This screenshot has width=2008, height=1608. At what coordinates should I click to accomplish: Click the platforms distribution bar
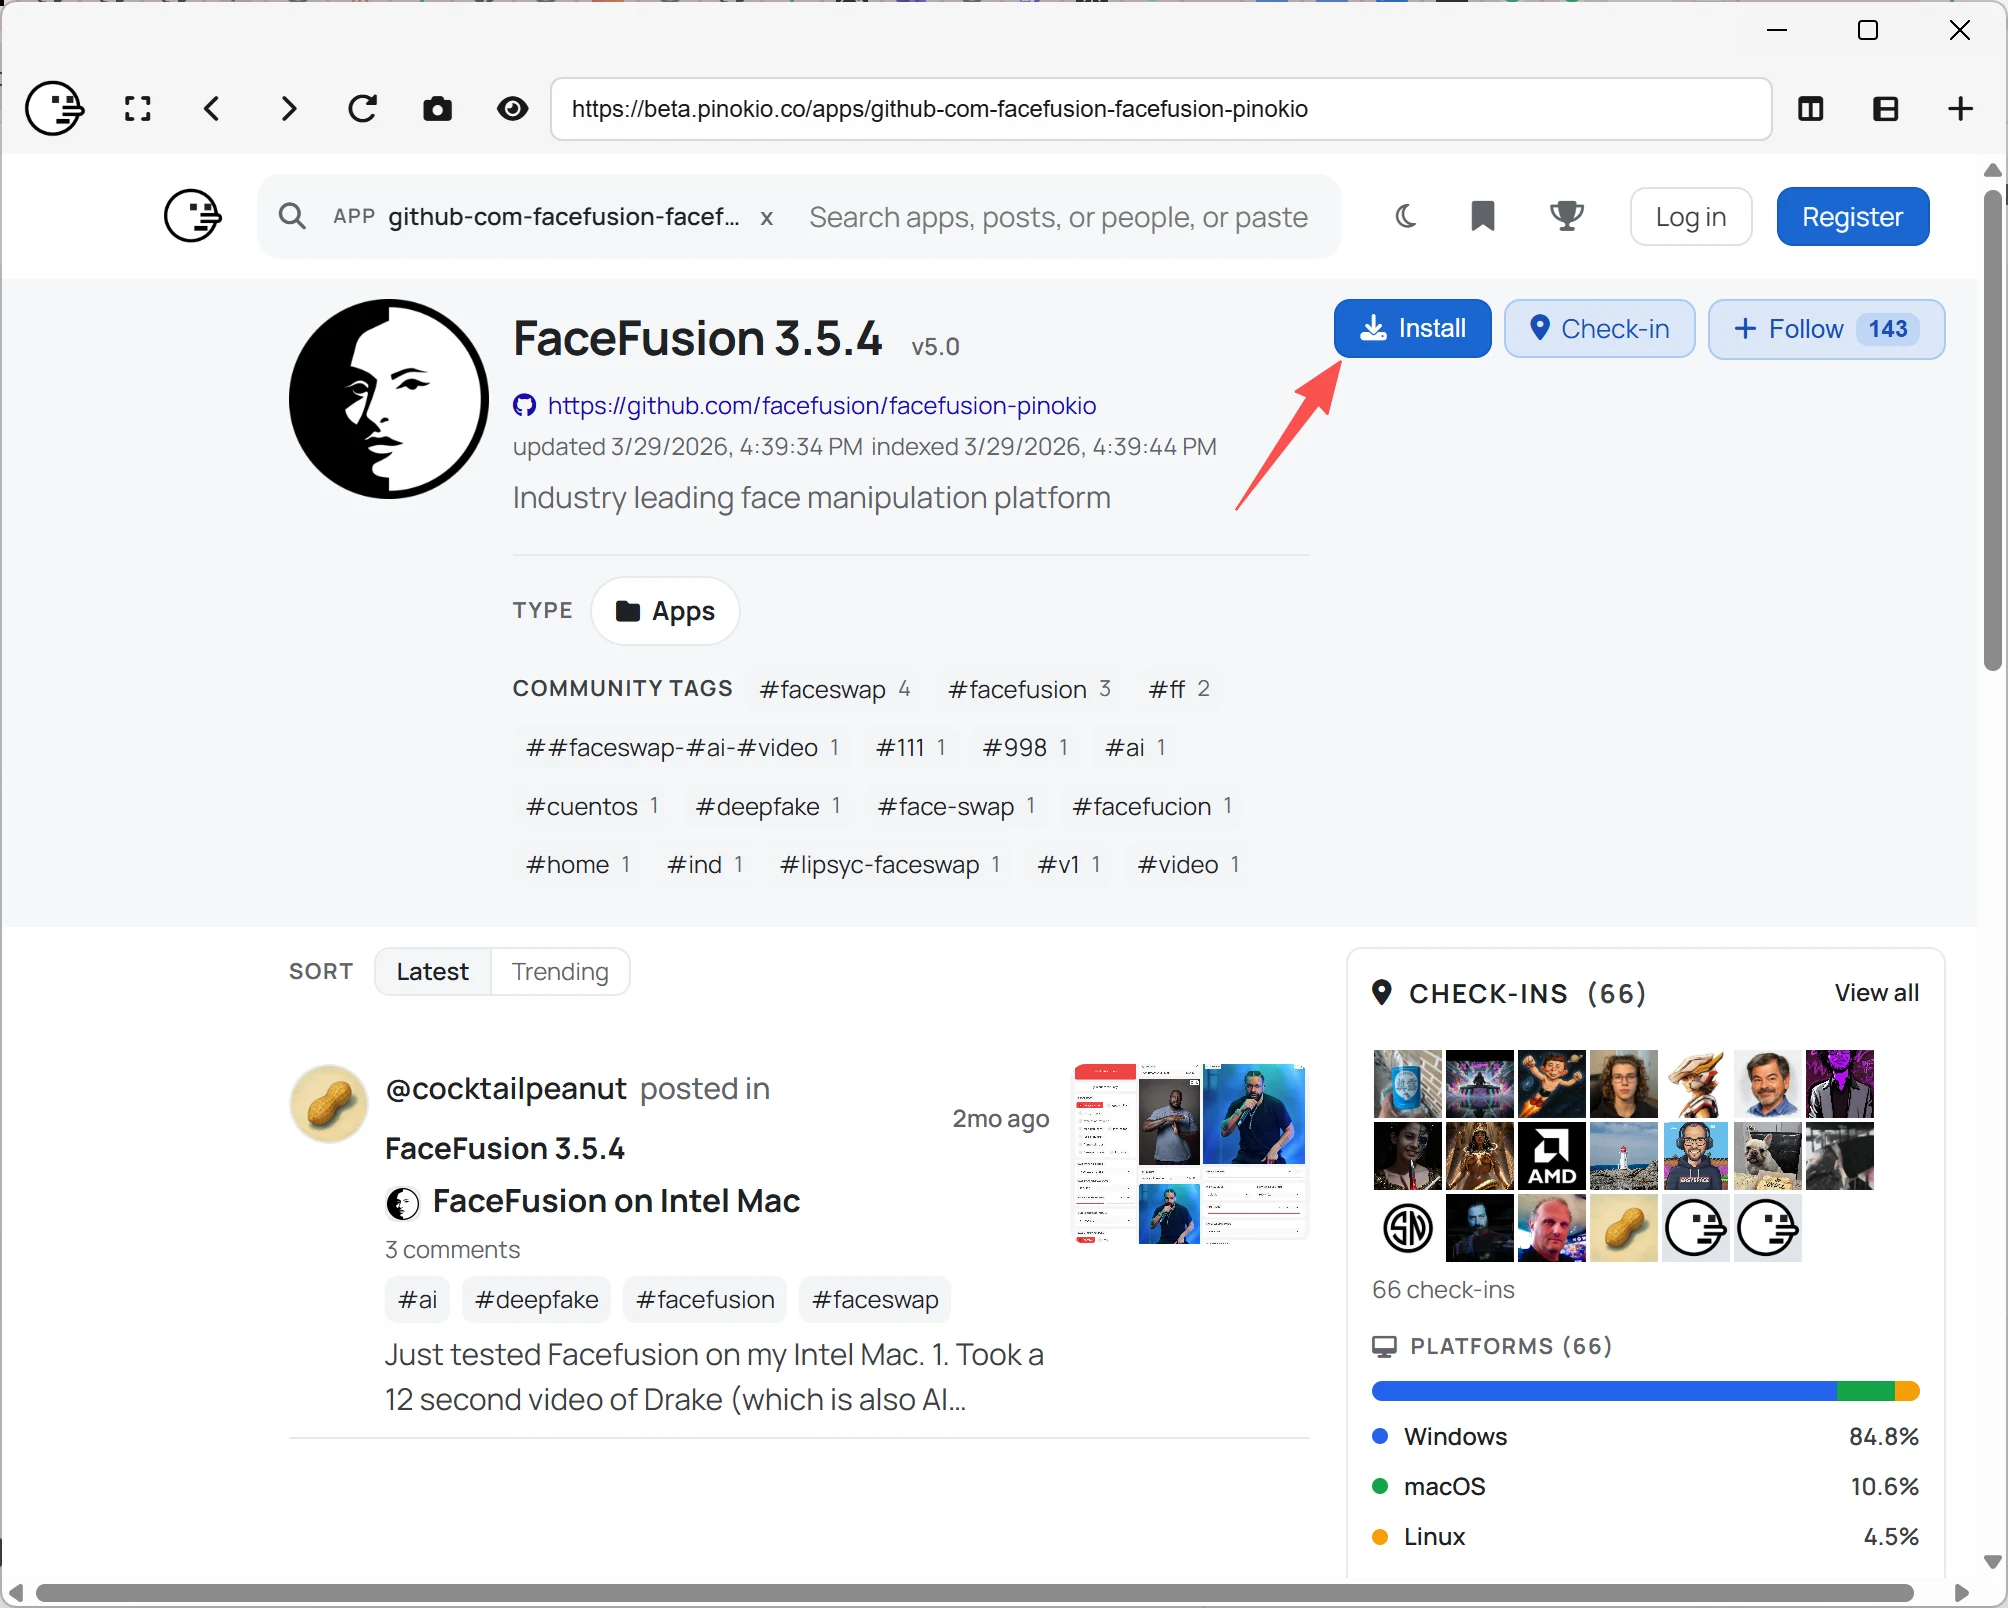(1645, 1390)
